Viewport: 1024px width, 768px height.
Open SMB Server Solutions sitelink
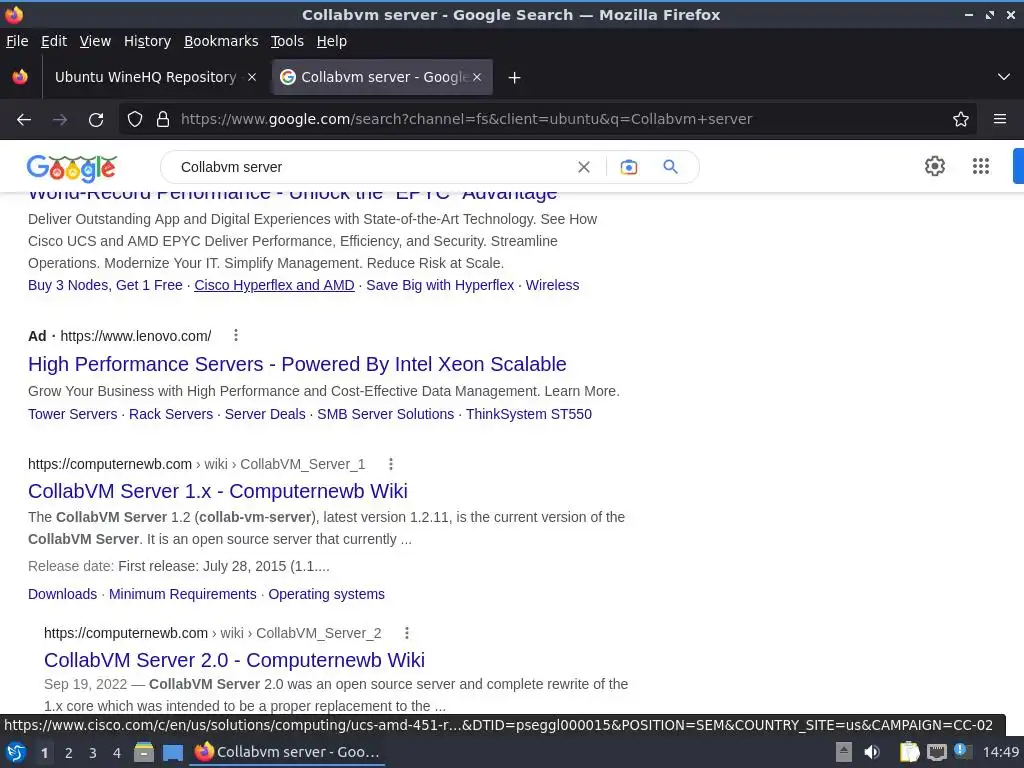point(385,414)
